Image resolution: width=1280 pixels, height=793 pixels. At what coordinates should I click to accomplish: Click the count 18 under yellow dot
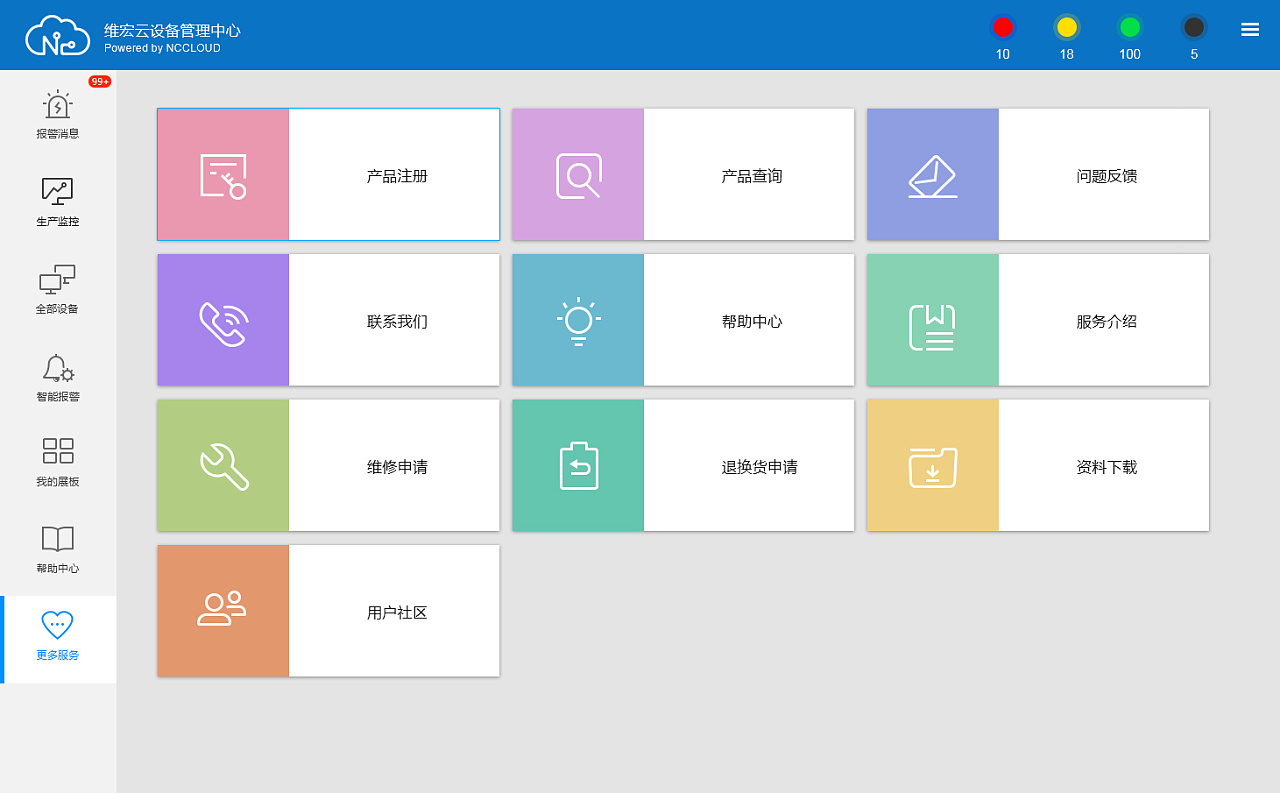pyautogui.click(x=1067, y=54)
